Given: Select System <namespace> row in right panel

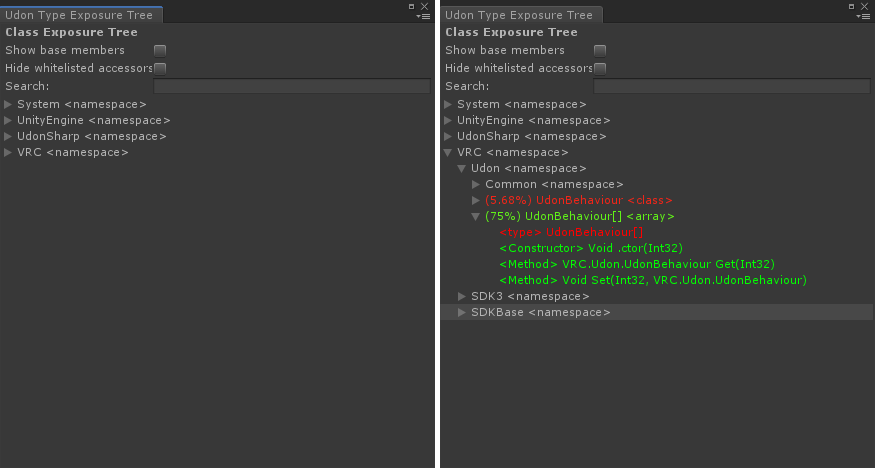Looking at the screenshot, I should (657, 104).
